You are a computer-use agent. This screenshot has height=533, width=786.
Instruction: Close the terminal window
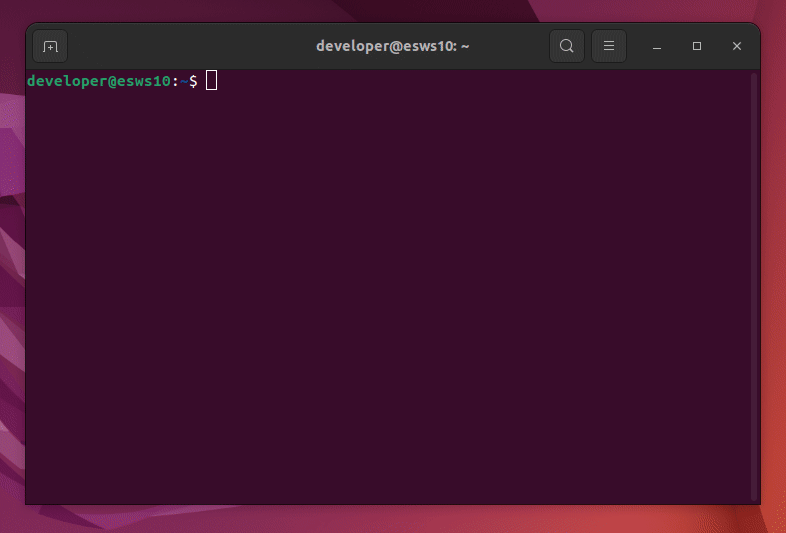tap(736, 46)
